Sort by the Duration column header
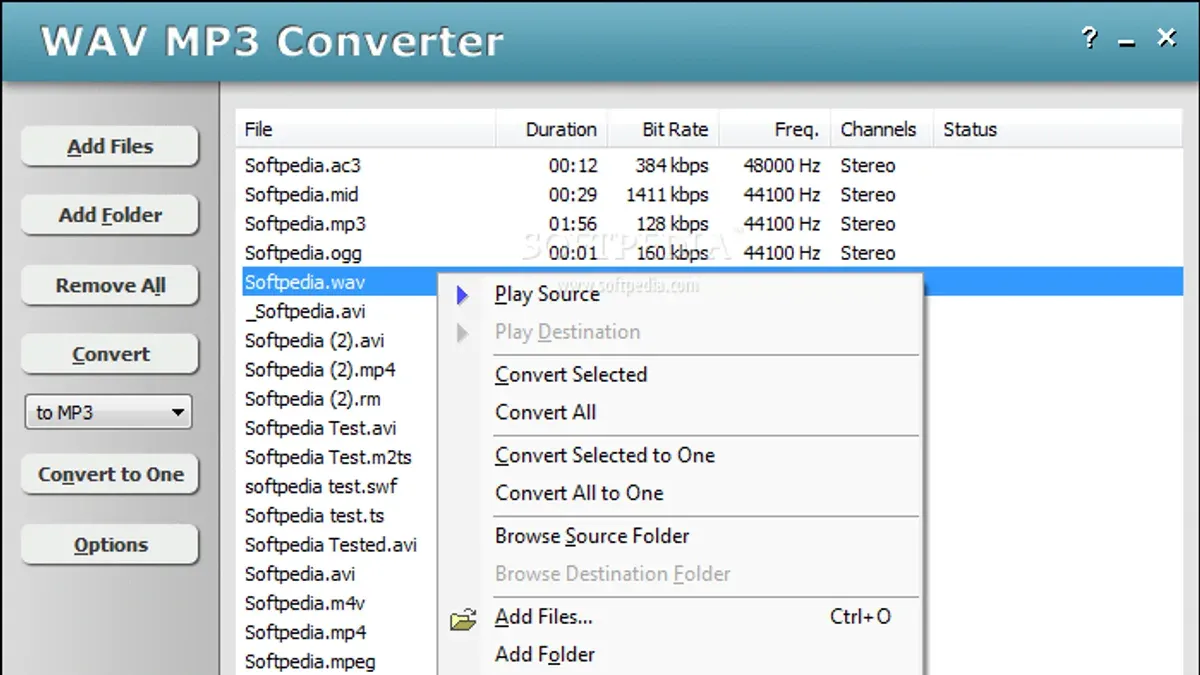This screenshot has width=1200, height=675. tap(551, 129)
